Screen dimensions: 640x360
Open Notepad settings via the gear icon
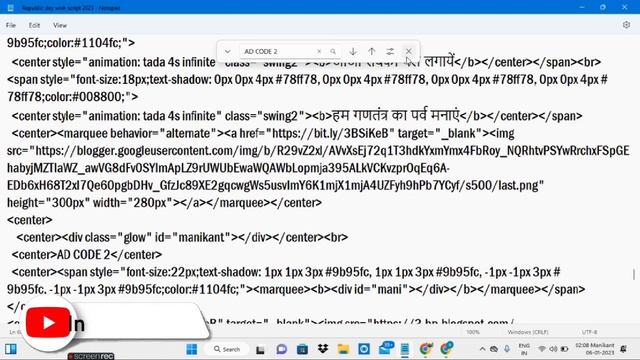coord(626,25)
